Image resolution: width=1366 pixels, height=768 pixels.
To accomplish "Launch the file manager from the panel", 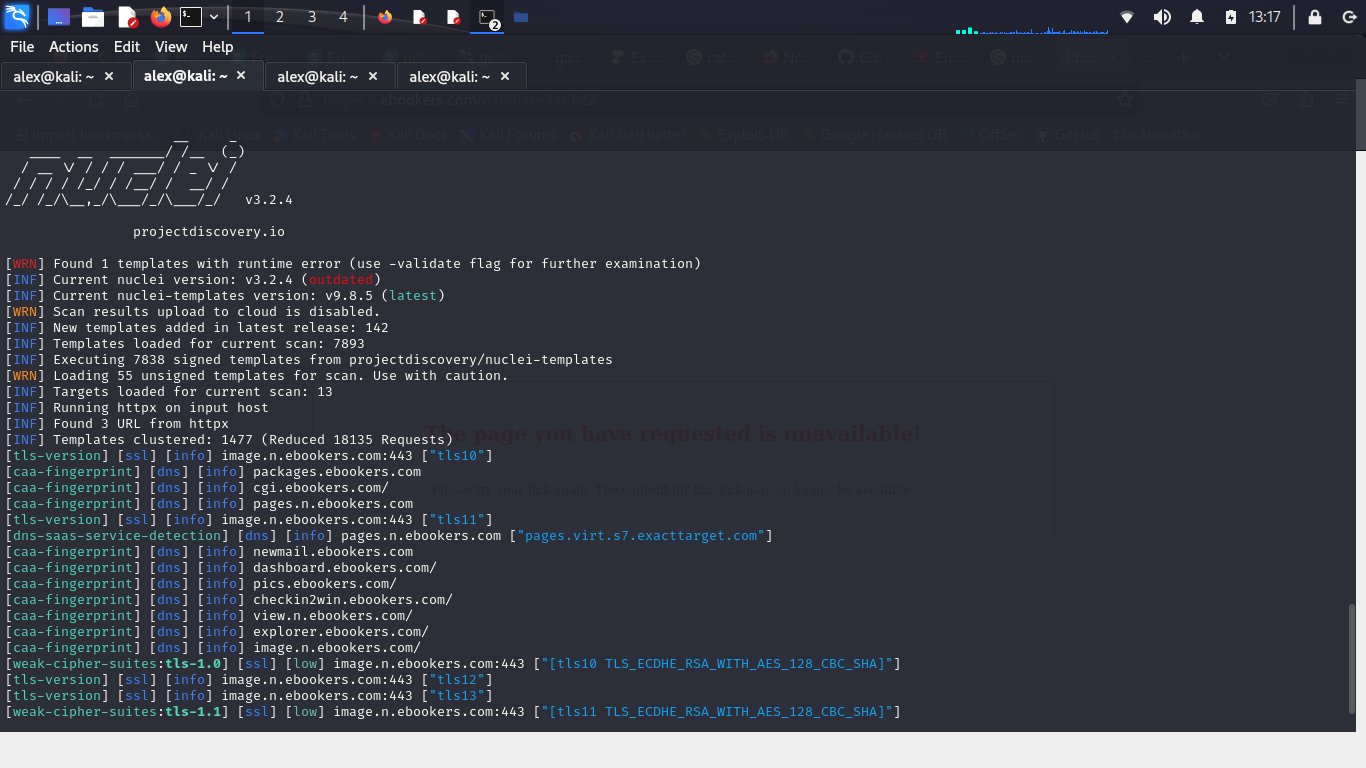I will (x=93, y=17).
